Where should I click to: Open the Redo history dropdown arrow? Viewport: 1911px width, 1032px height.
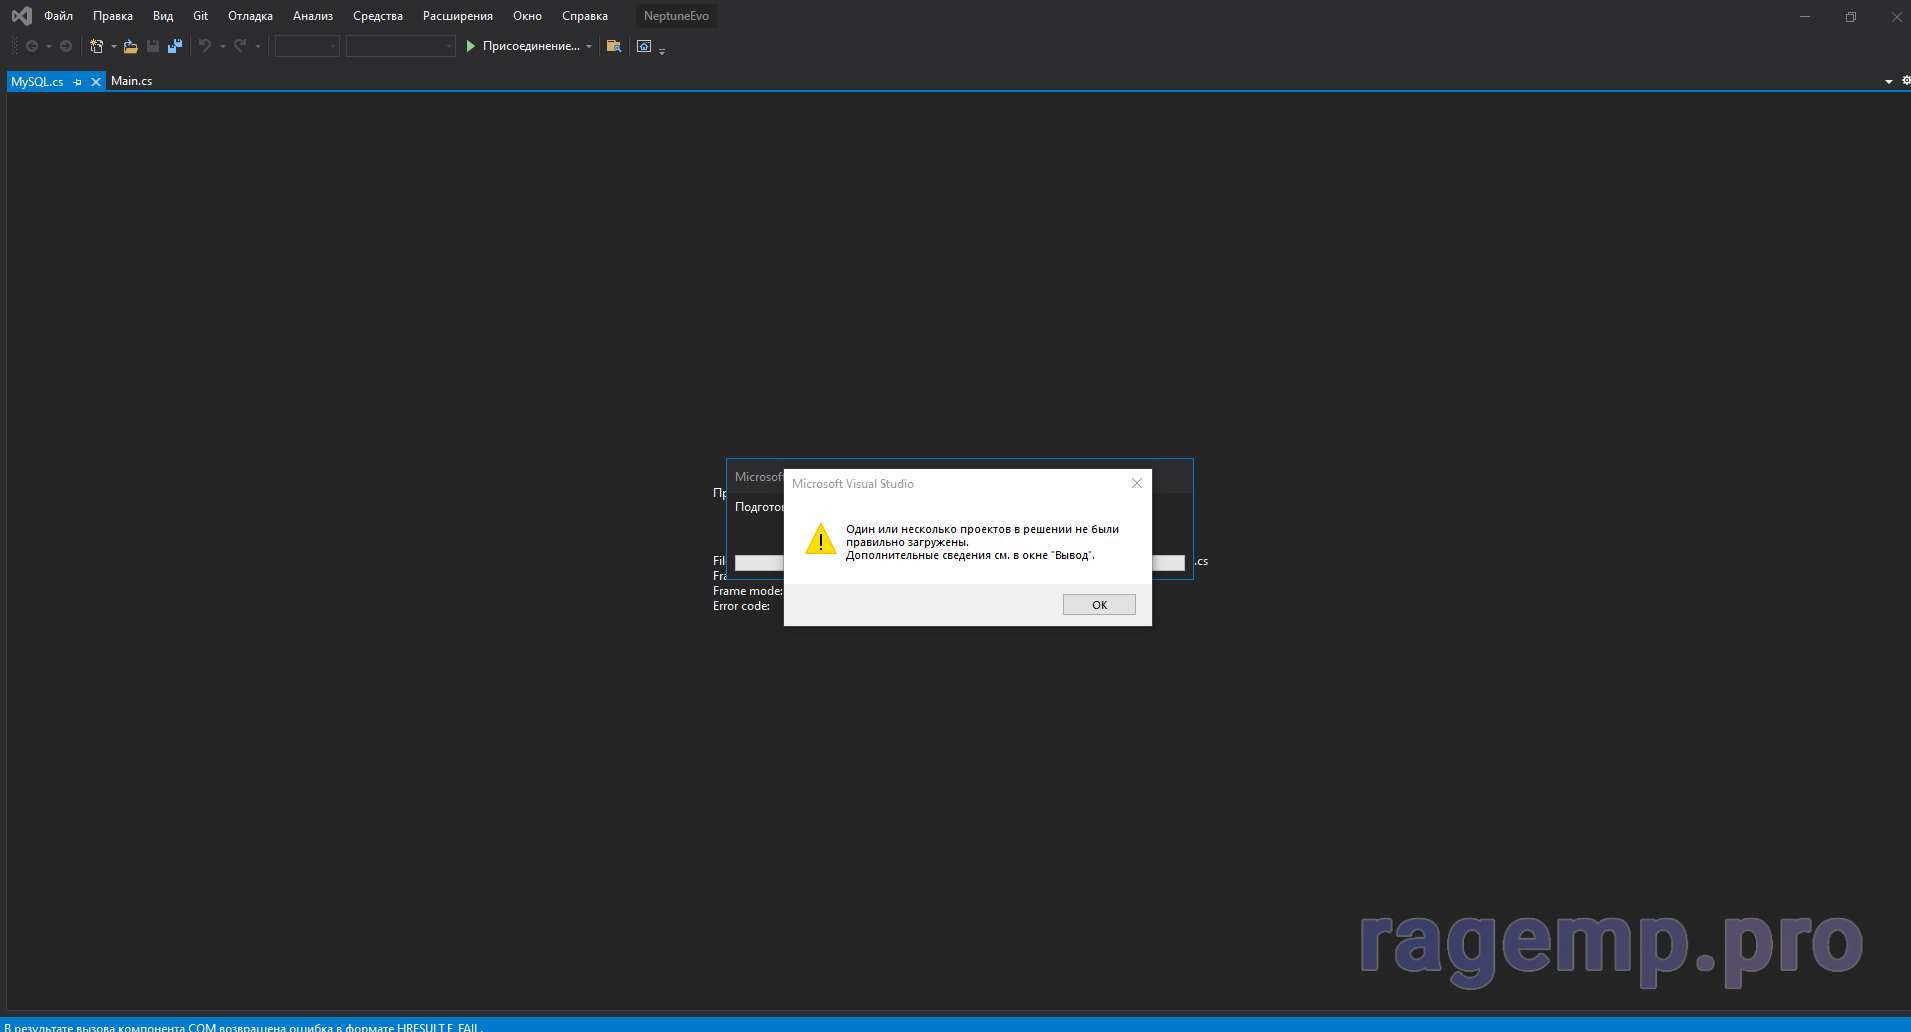click(258, 46)
